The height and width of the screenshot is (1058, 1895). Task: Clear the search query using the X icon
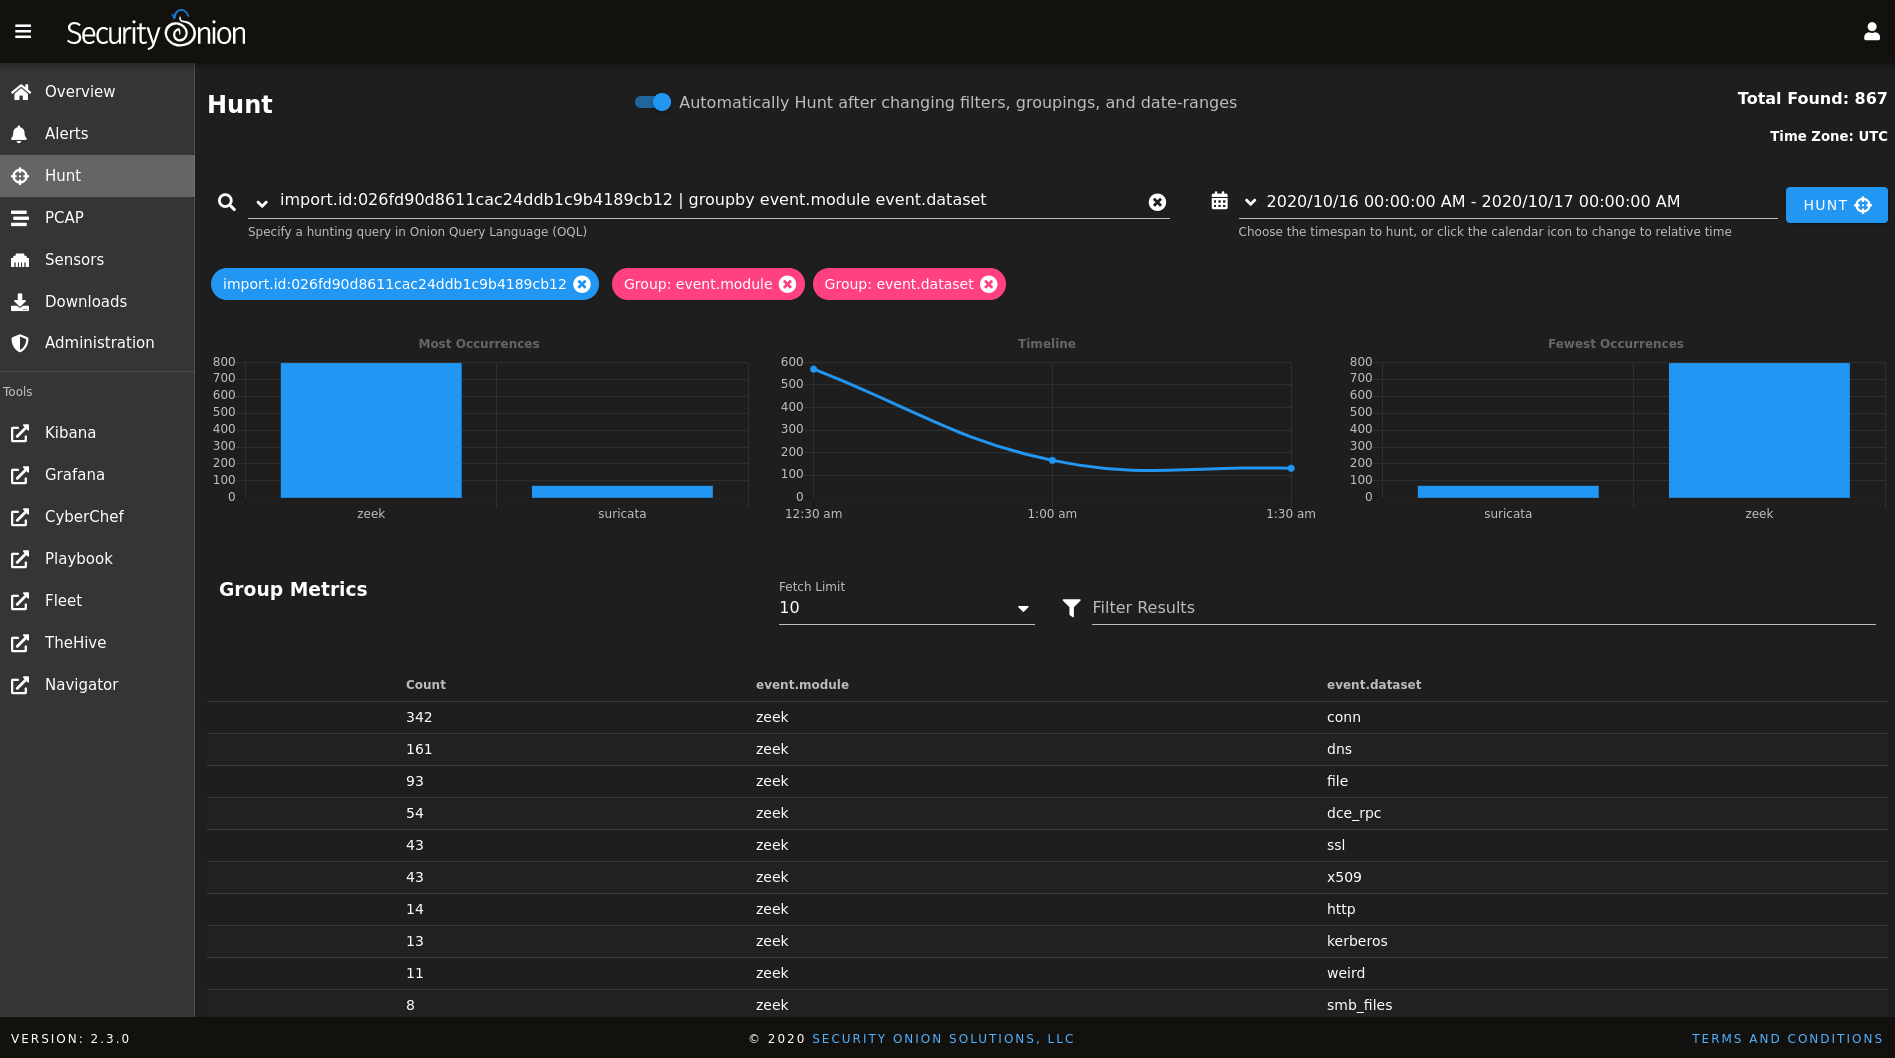(1157, 201)
